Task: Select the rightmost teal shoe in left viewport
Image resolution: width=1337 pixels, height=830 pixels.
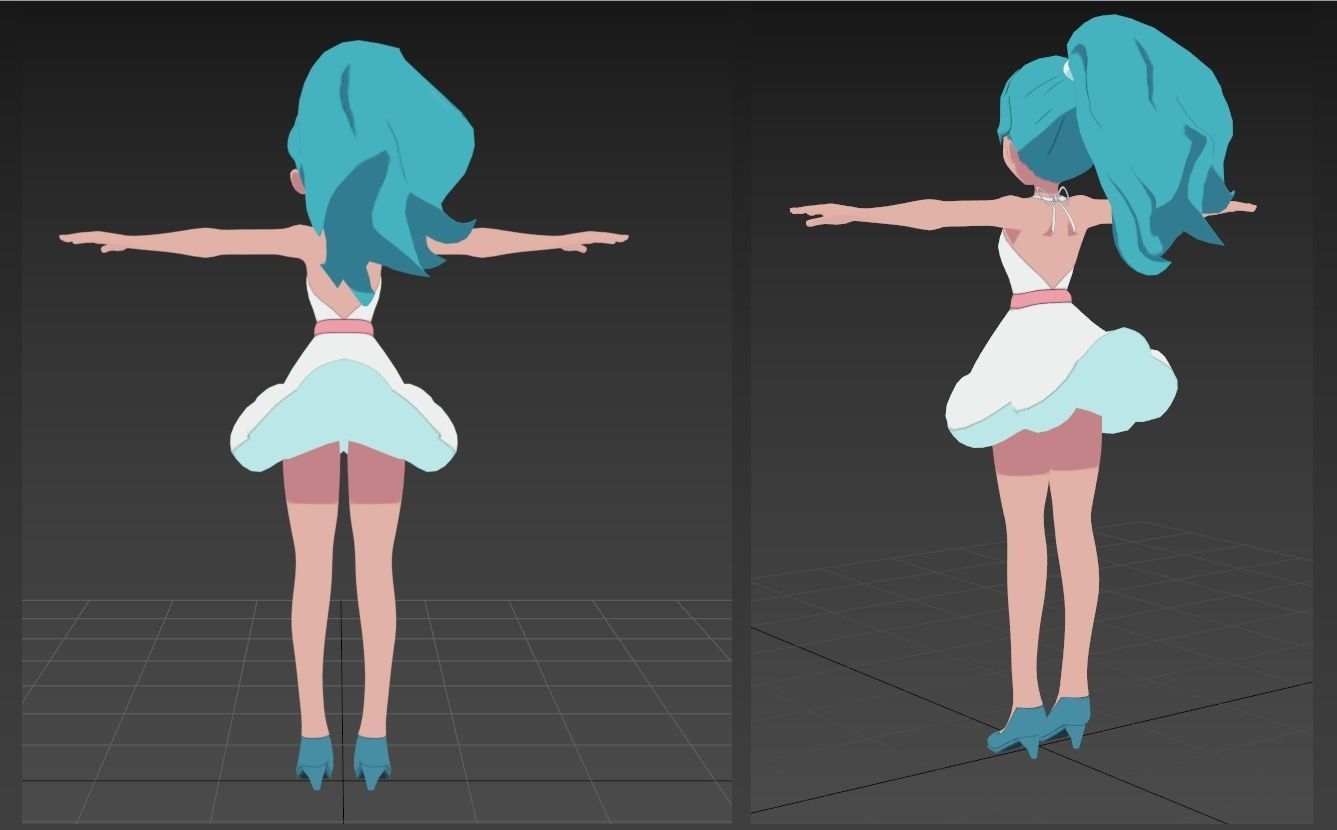Action: coord(372,761)
